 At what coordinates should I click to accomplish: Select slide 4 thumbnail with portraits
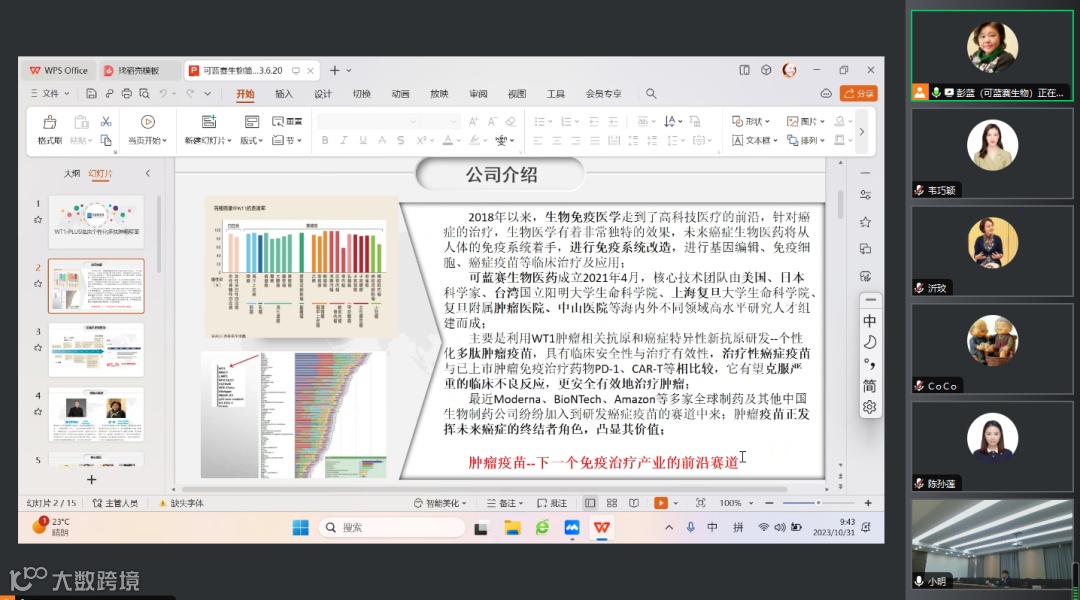(96, 414)
